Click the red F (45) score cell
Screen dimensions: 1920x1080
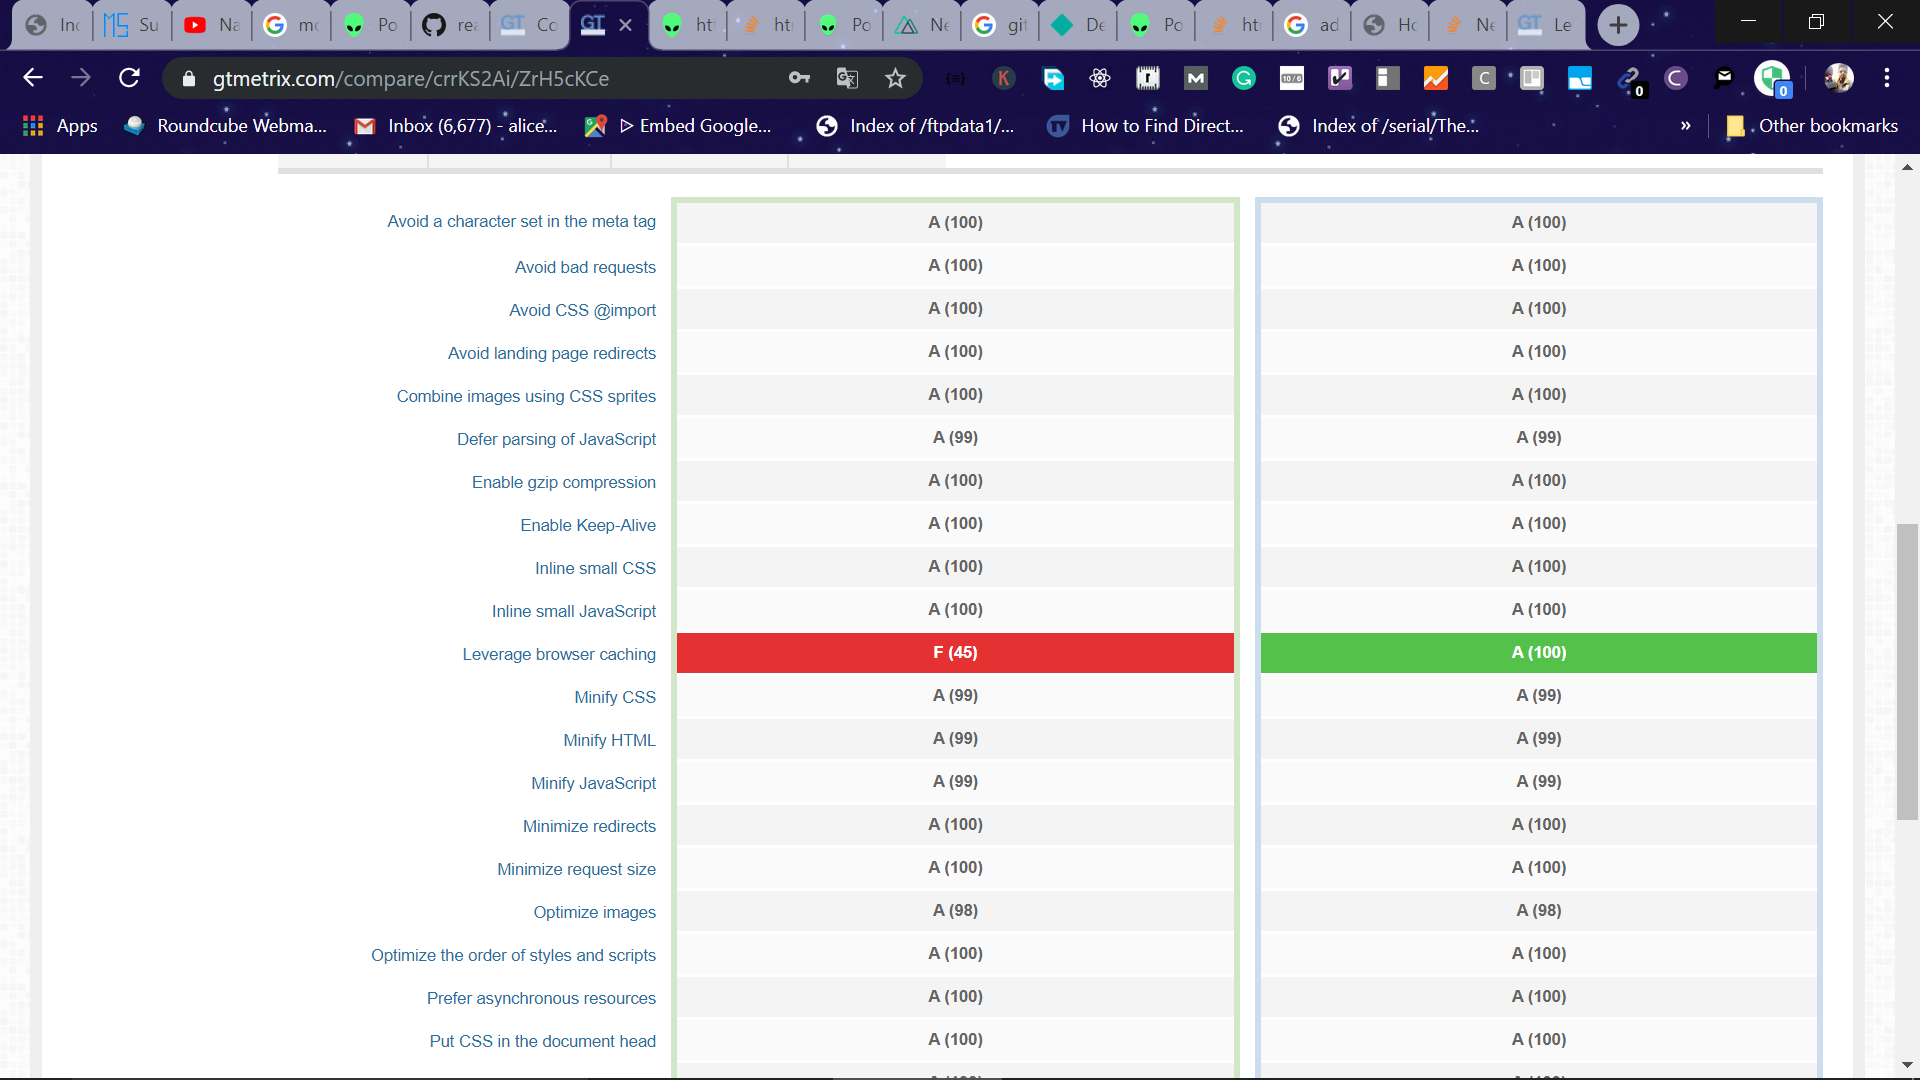tap(955, 652)
